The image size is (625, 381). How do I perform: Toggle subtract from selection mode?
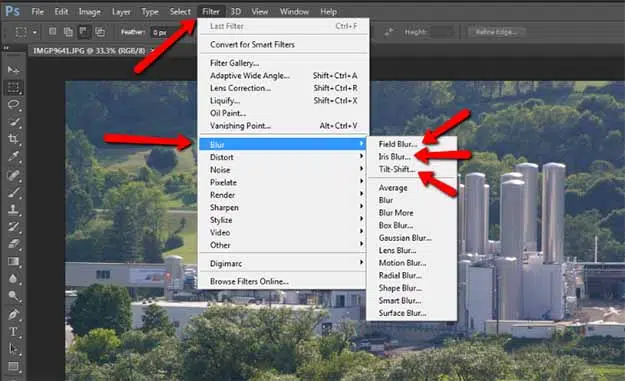pos(84,31)
